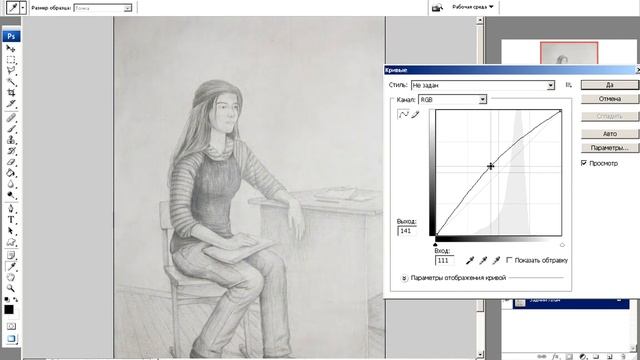Open the Рабочая среда workspace menu
This screenshot has height=360, width=640.
[x=473, y=7]
